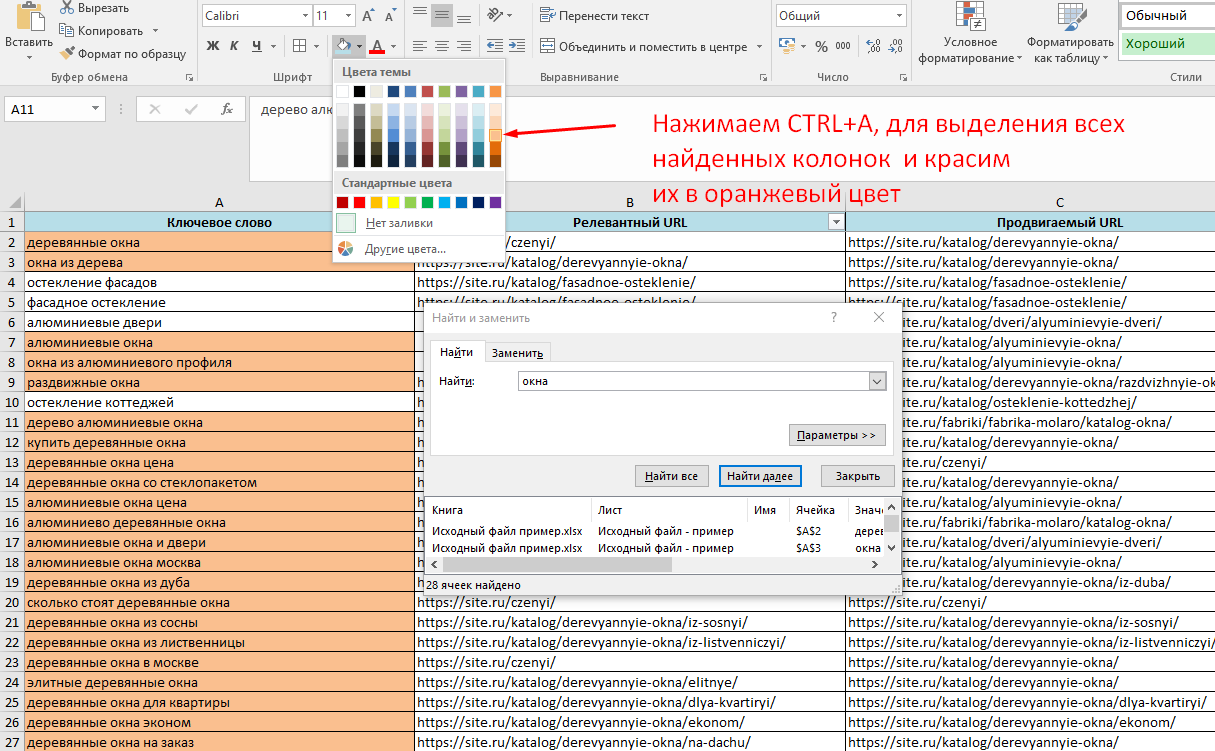Select column A header
The width and height of the screenshot is (1215, 751).
(x=219, y=203)
